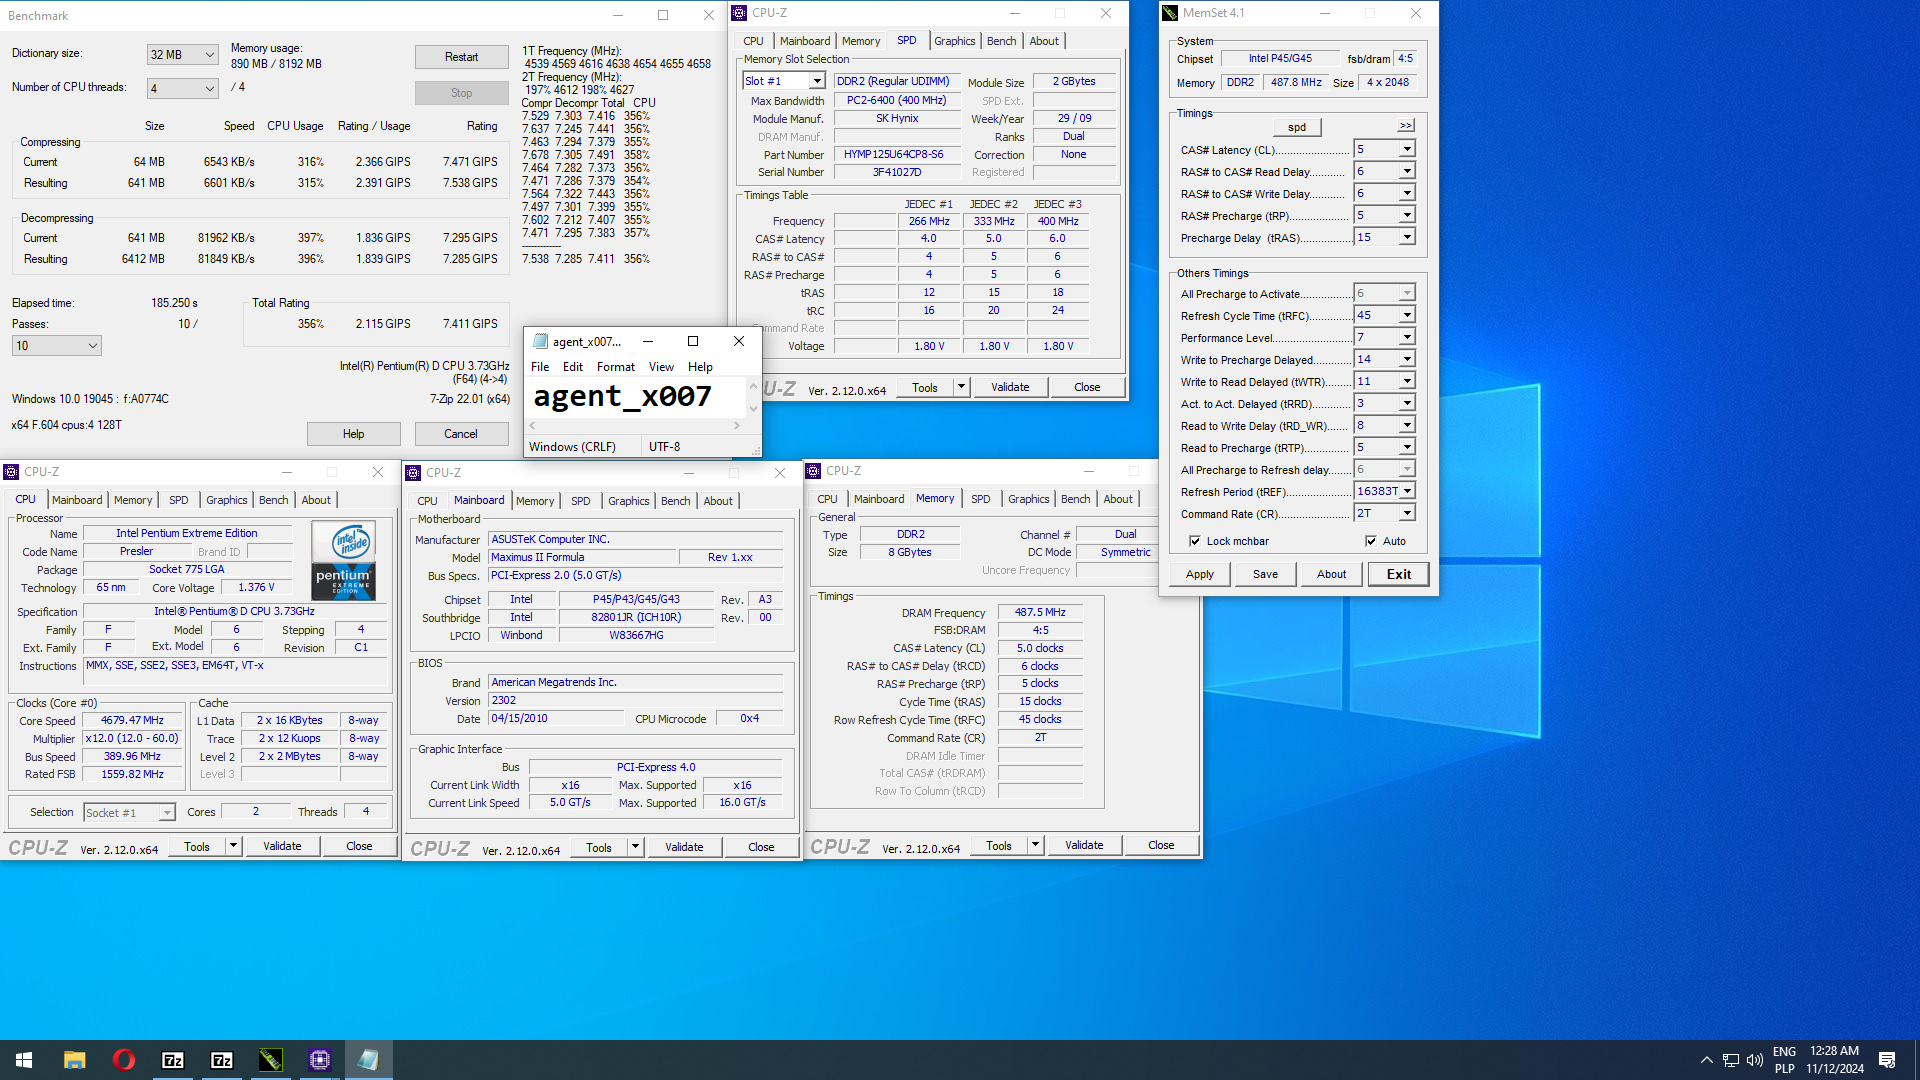Click Mainboard CPU-Z window title icon

pos(413,473)
